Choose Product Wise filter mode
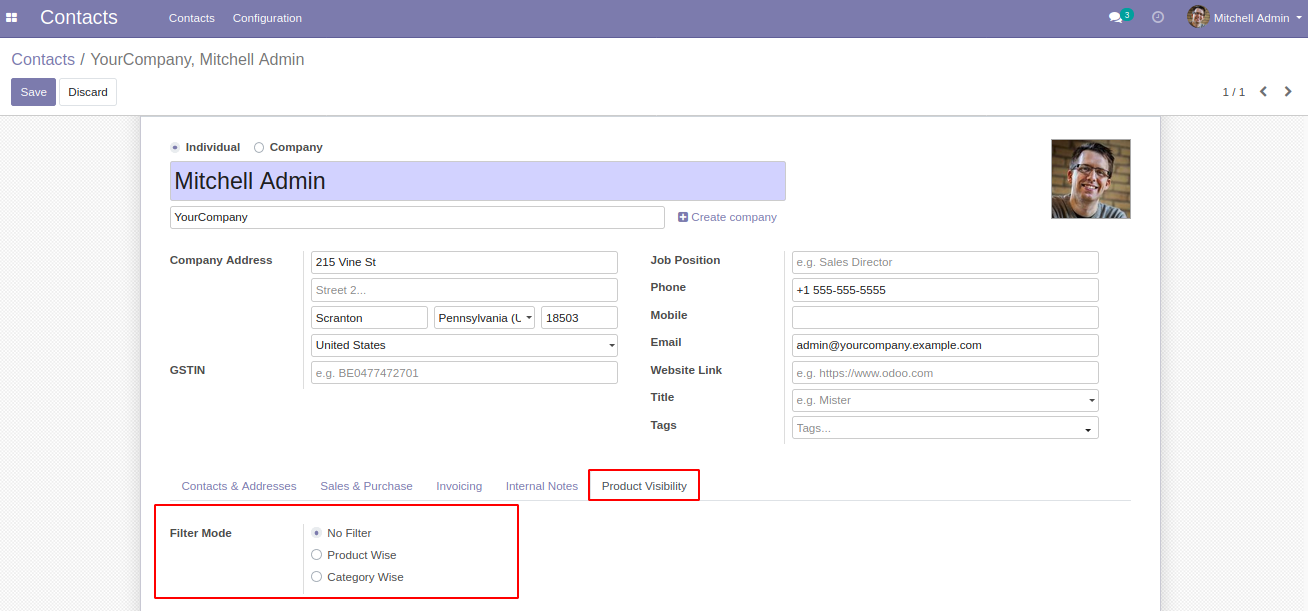The height and width of the screenshot is (611, 1308). [x=317, y=555]
